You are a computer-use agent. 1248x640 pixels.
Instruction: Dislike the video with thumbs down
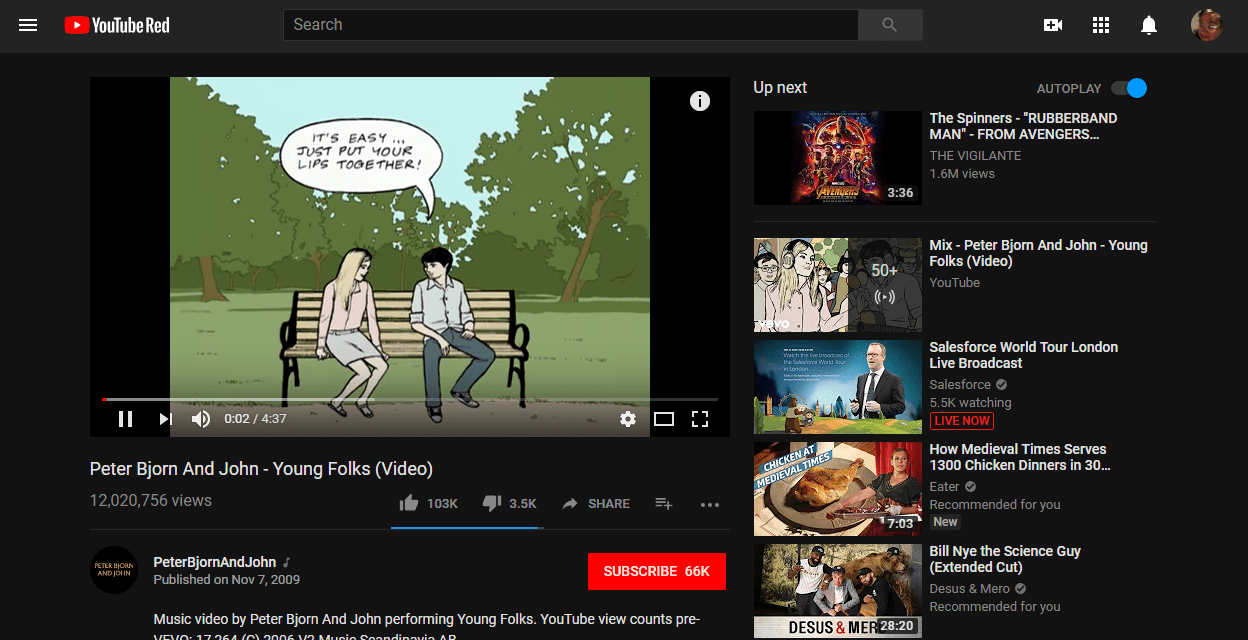(492, 503)
